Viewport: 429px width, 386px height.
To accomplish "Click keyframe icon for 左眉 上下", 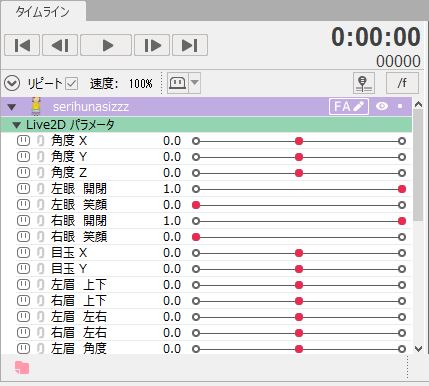I will tap(23, 285).
